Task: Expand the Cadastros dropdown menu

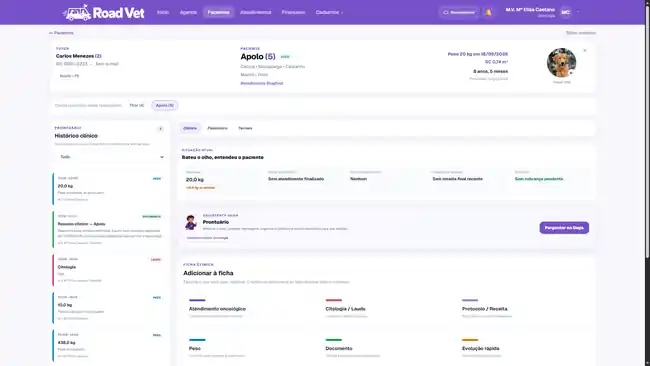Action: [329, 12]
